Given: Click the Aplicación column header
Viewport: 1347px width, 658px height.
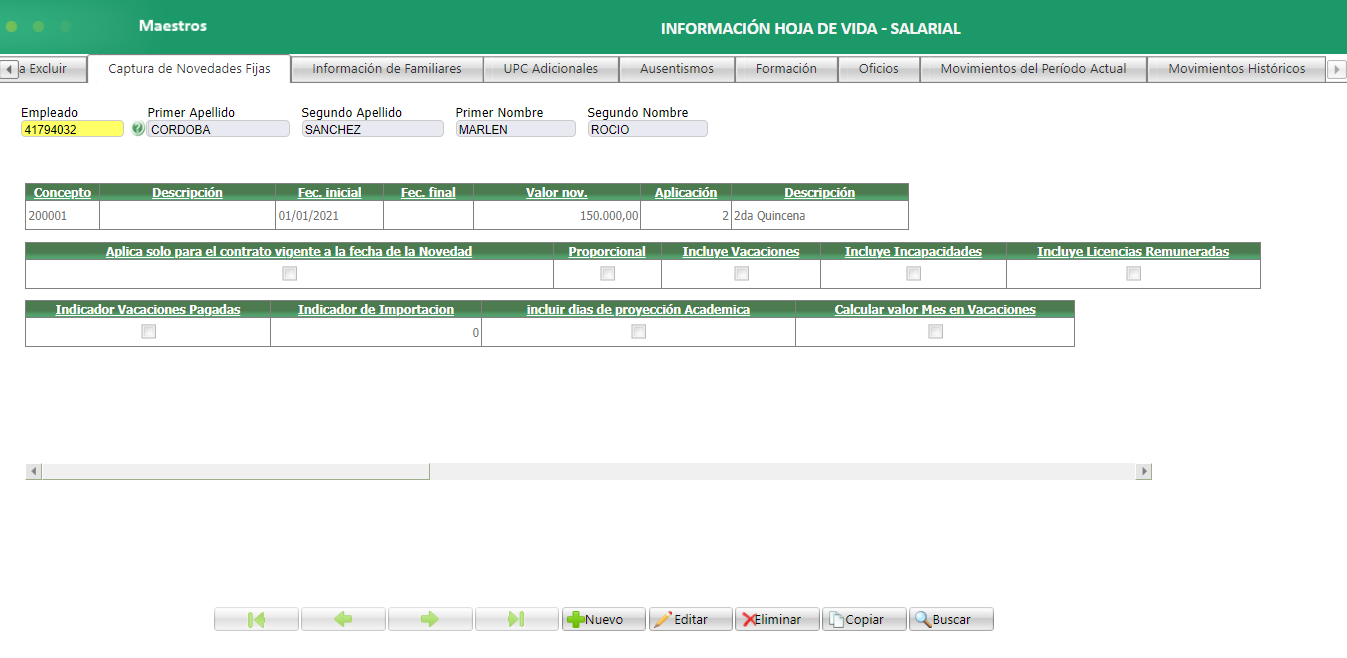Looking at the screenshot, I should 686,192.
